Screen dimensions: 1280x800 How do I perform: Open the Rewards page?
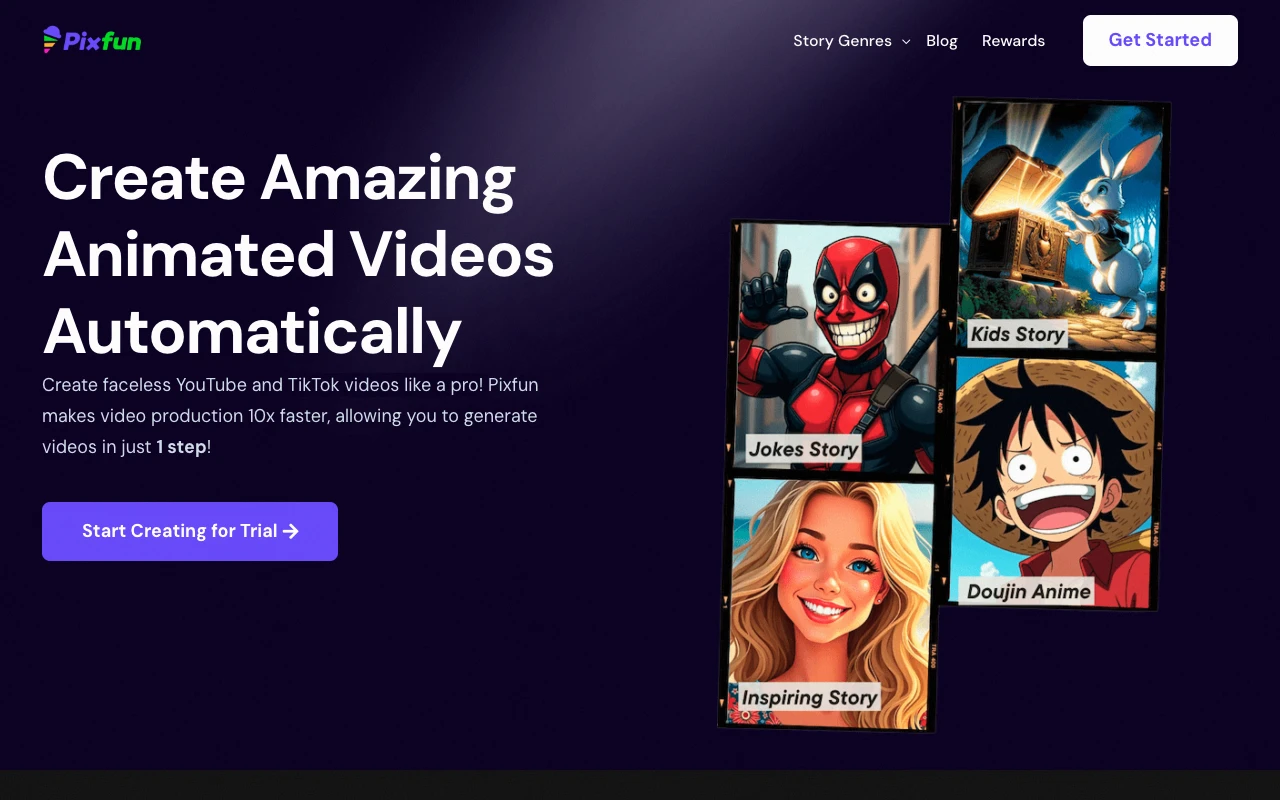pos(1013,41)
